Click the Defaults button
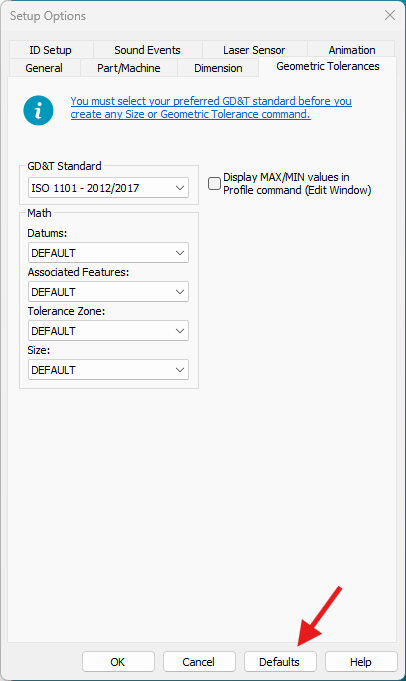406x681 pixels. pyautogui.click(x=280, y=661)
